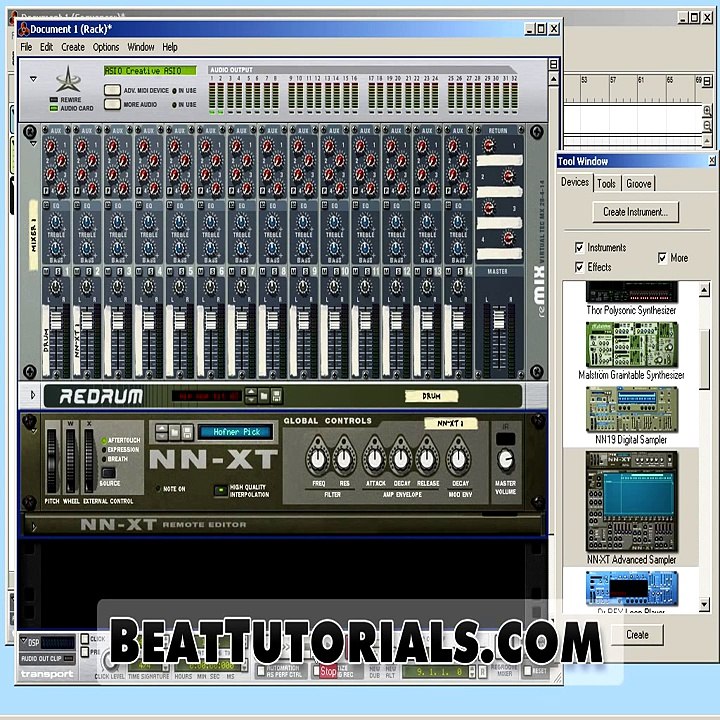Click the mixer master fader
720x720 pixels.
click(499, 319)
